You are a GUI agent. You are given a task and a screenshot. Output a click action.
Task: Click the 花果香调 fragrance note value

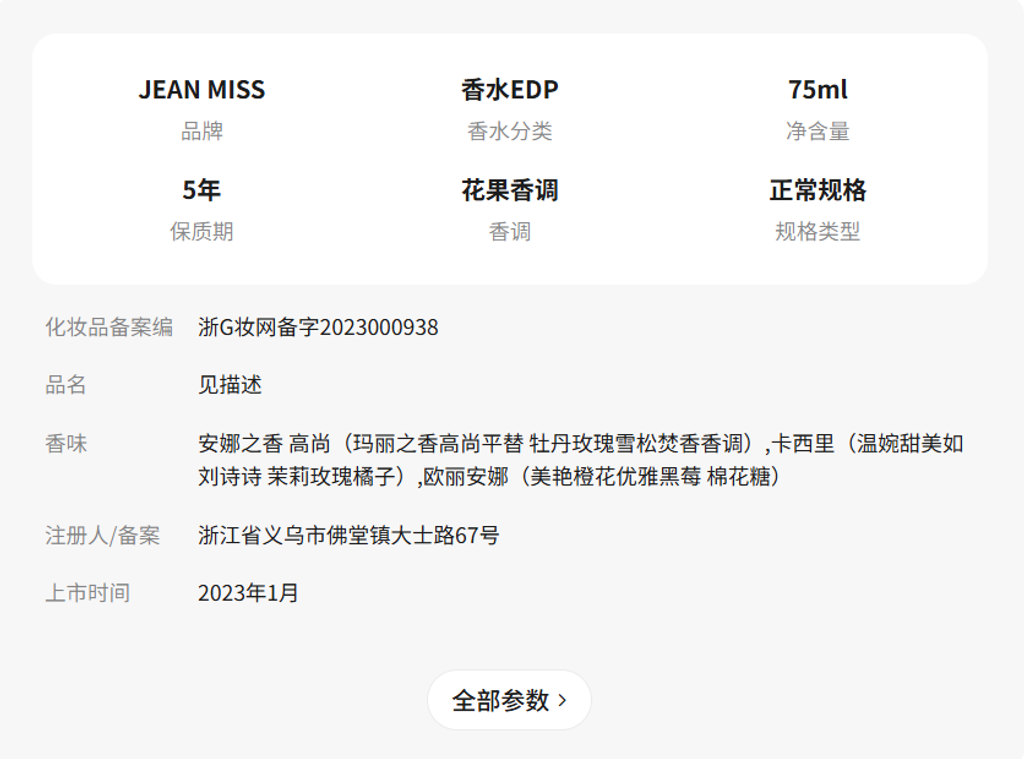(x=510, y=190)
